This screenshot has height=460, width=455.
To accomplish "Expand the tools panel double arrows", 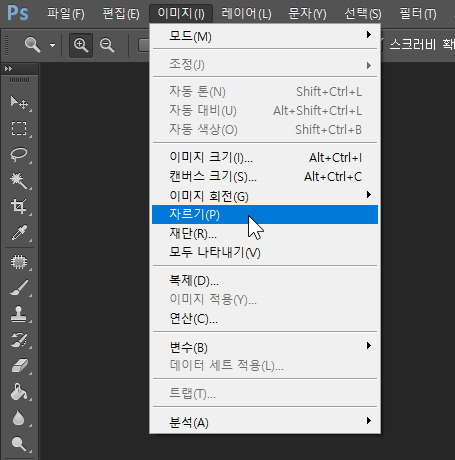I will click(8, 69).
